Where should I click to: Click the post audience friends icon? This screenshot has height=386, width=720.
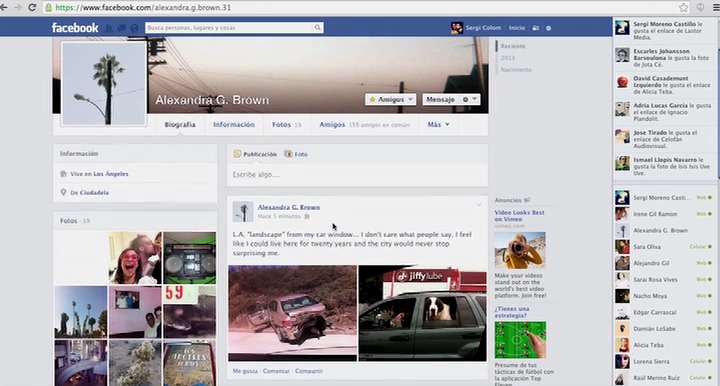point(307,216)
